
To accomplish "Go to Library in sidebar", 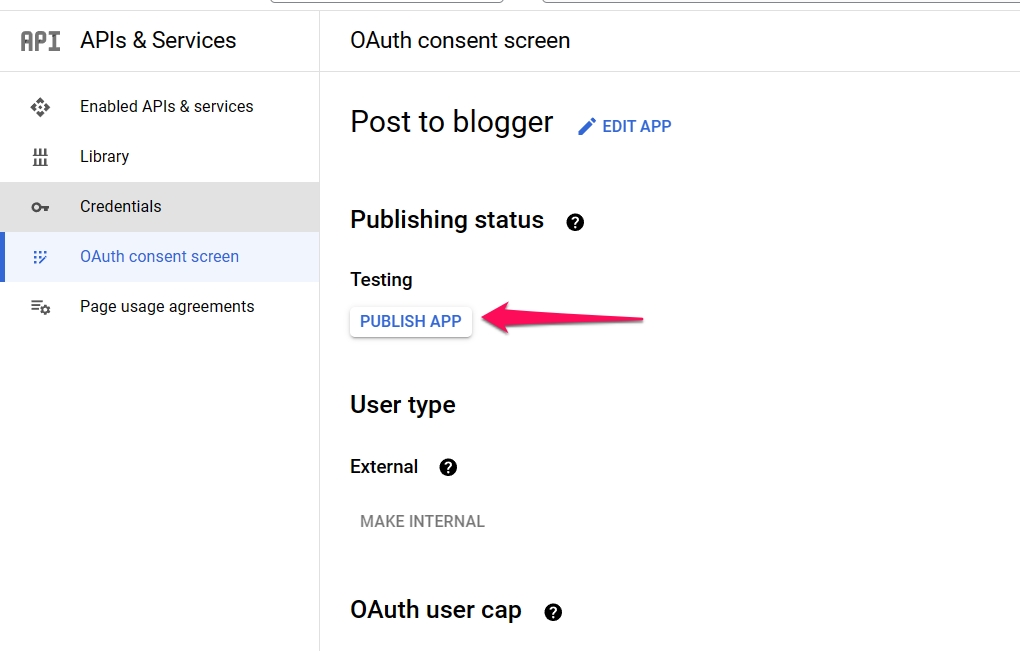I will point(159,157).
